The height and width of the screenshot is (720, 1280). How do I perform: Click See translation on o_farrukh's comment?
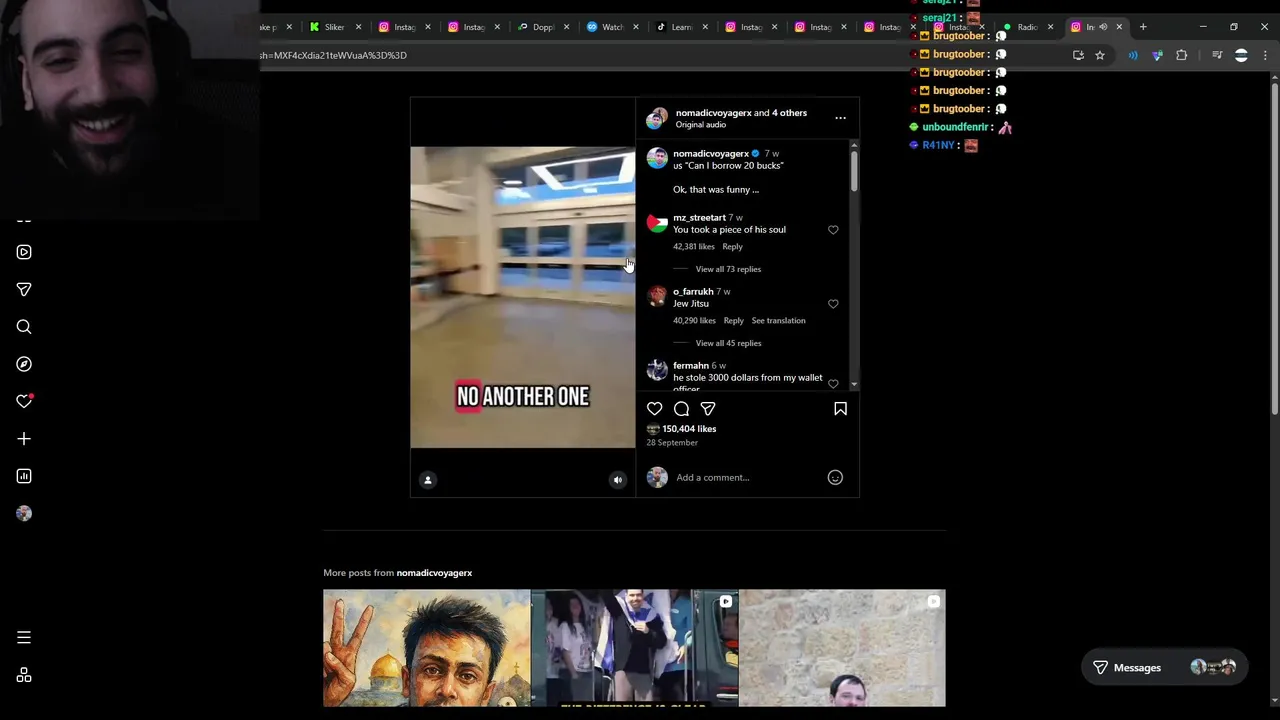(778, 320)
